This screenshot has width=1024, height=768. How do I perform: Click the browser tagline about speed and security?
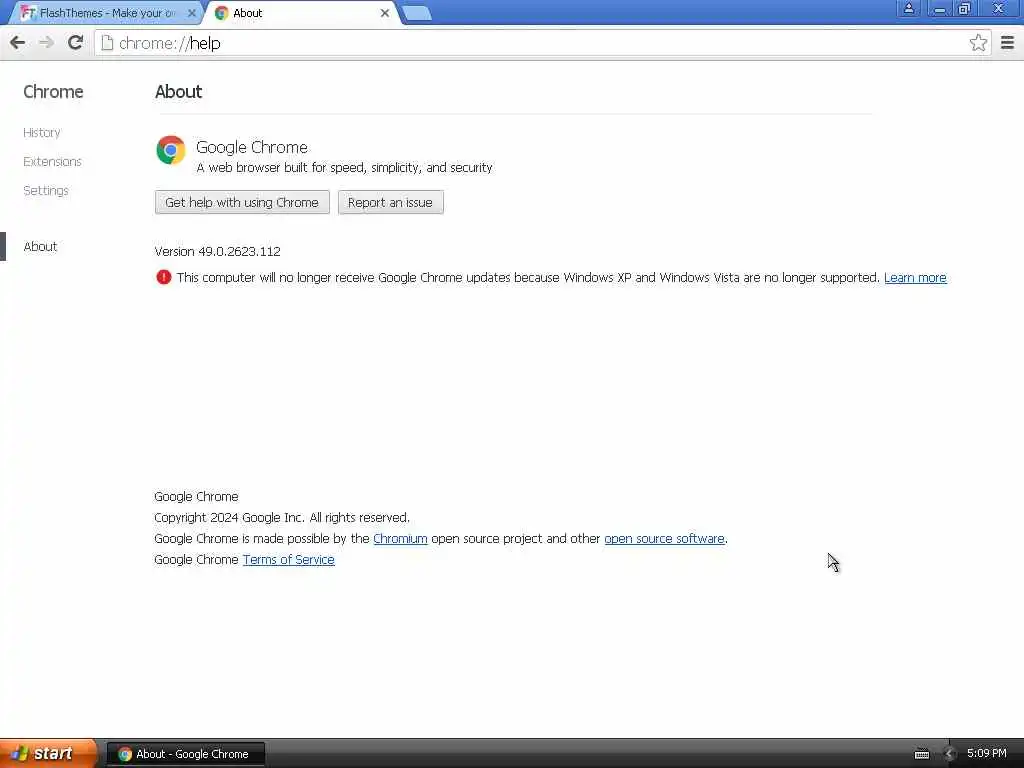344,168
